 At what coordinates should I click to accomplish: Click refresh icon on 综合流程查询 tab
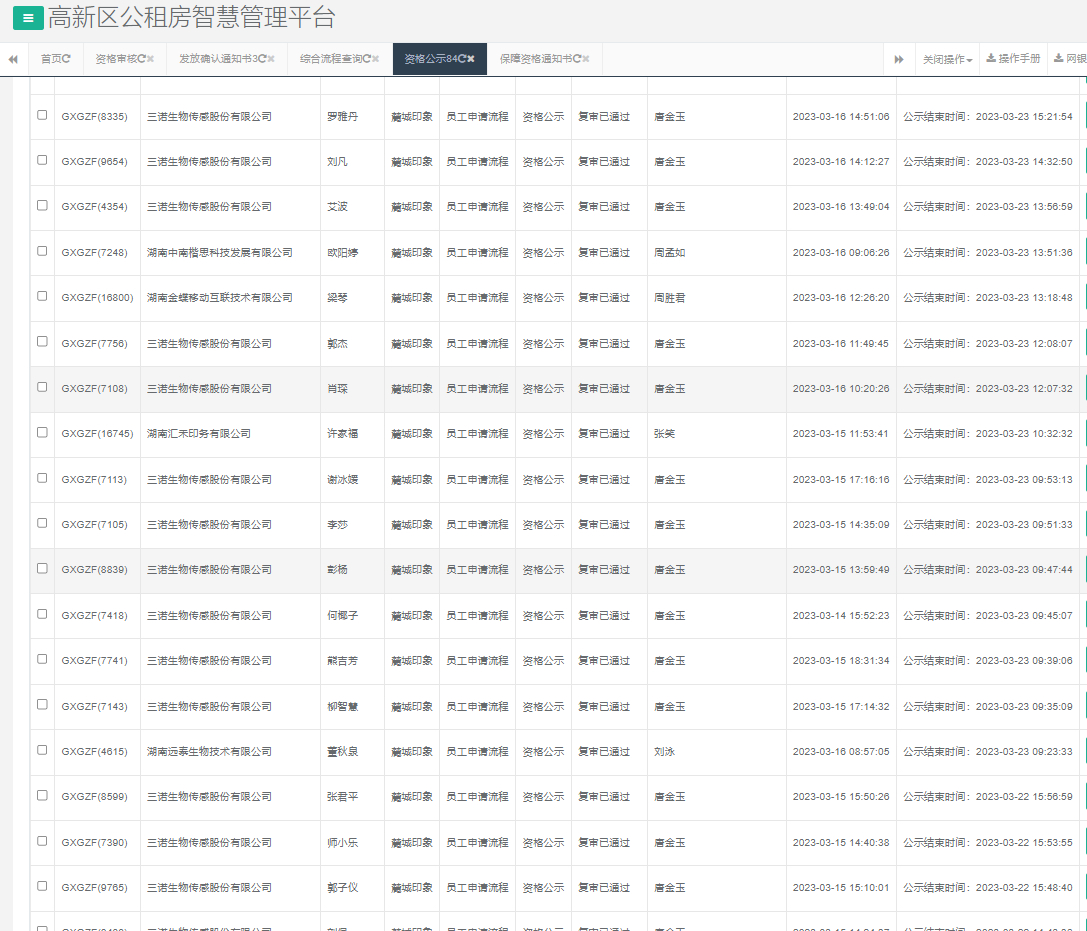[367, 59]
